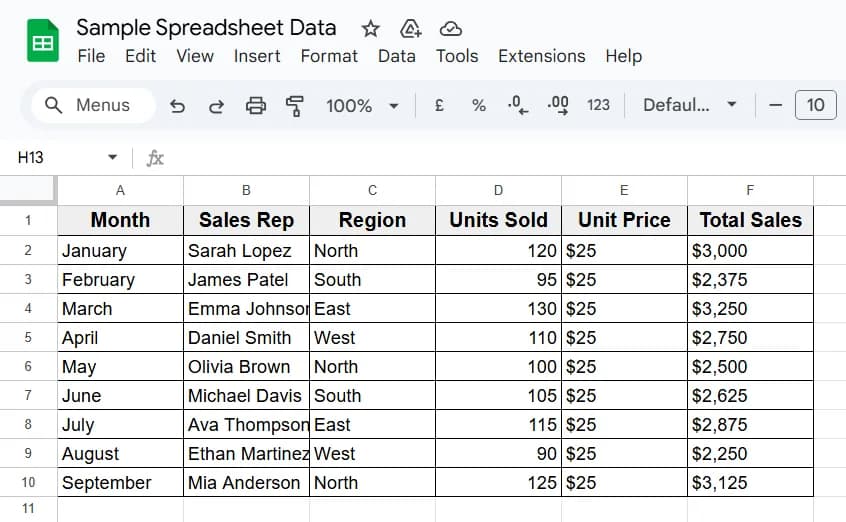Decrease the font size

[775, 105]
